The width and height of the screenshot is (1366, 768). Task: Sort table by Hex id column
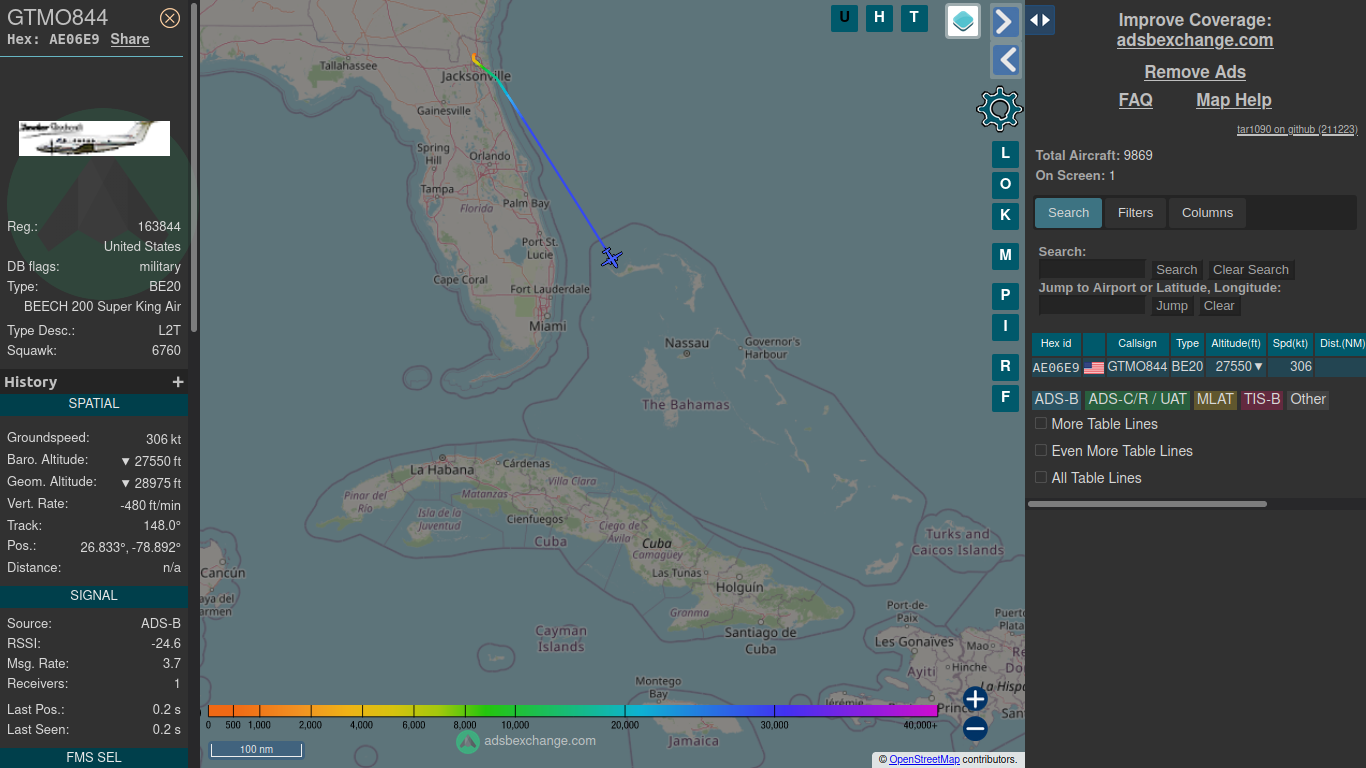(x=1056, y=344)
